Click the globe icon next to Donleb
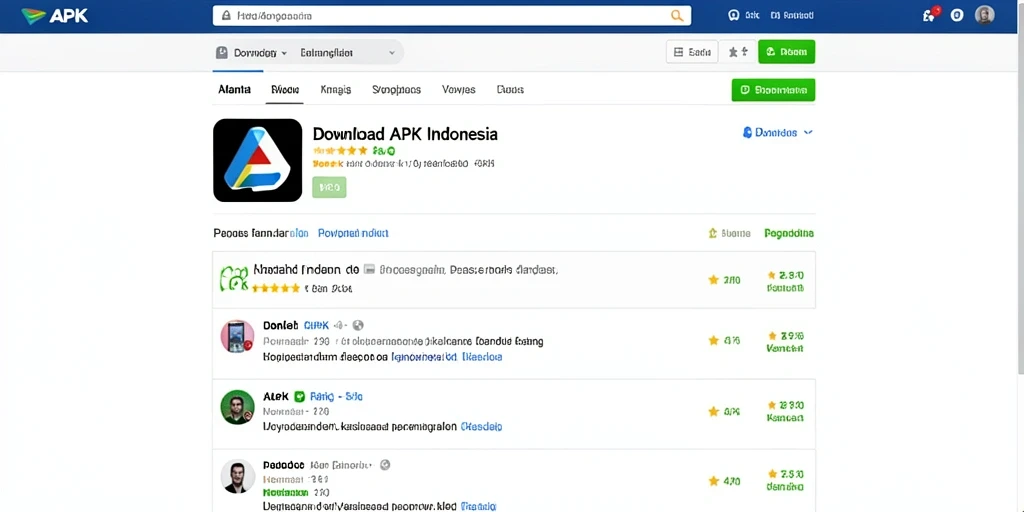The image size is (1024, 512). tap(358, 325)
